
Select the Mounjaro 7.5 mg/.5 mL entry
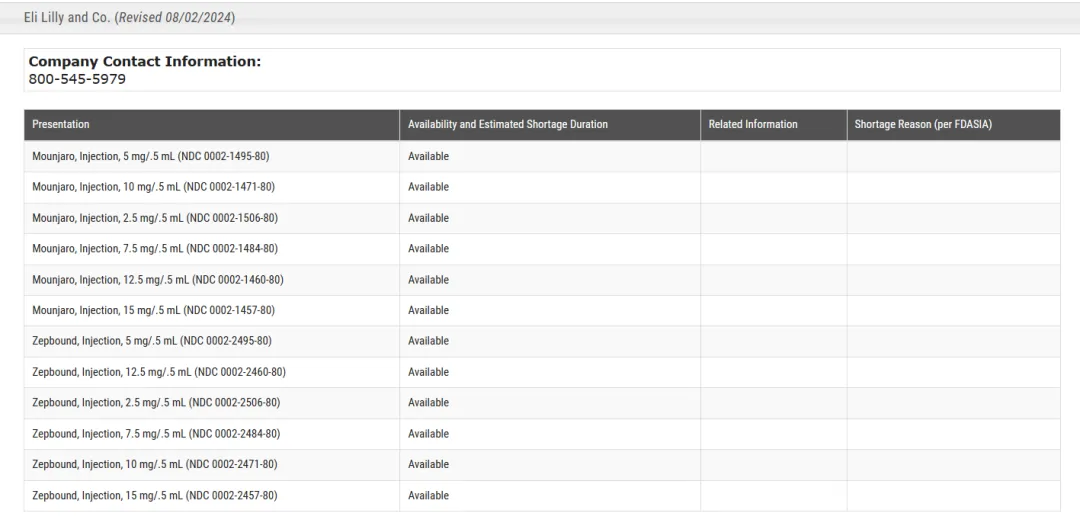tap(155, 249)
